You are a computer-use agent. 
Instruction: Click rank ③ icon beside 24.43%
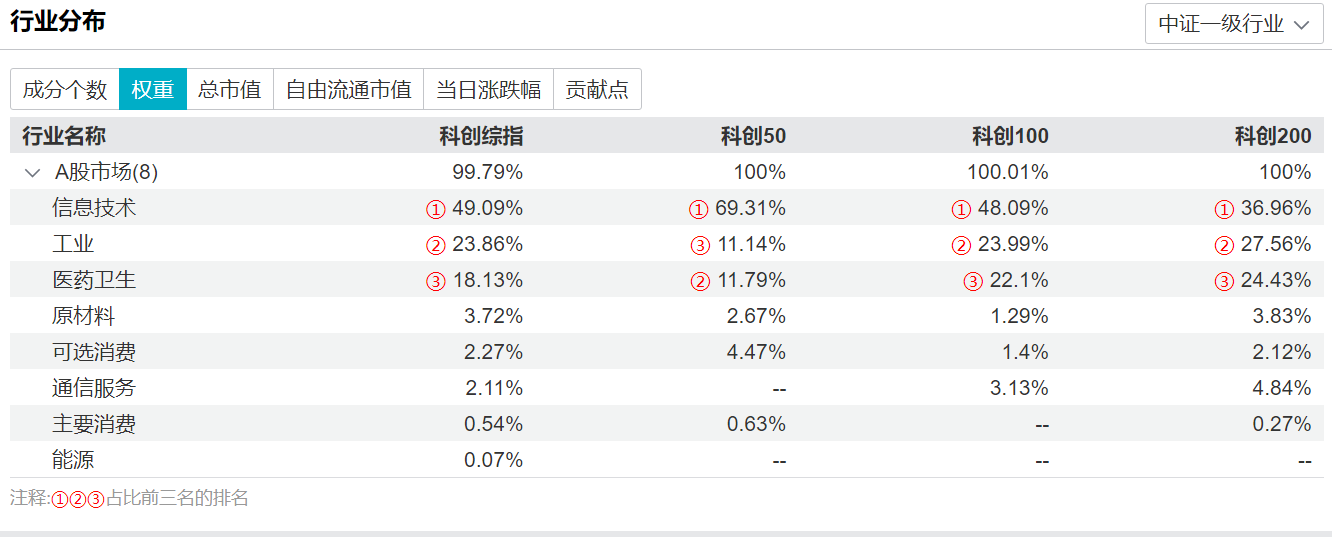pyautogui.click(x=1224, y=281)
